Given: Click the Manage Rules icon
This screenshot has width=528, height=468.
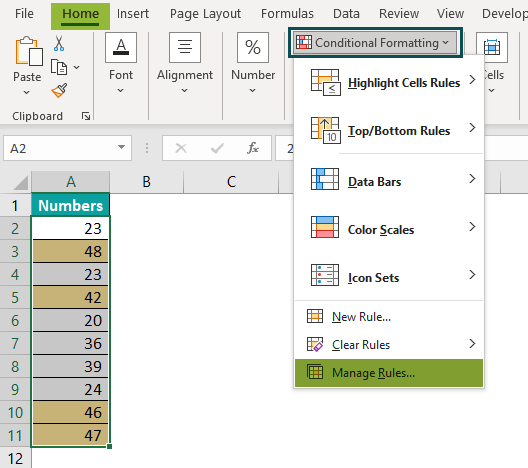Looking at the screenshot, I should point(315,372).
